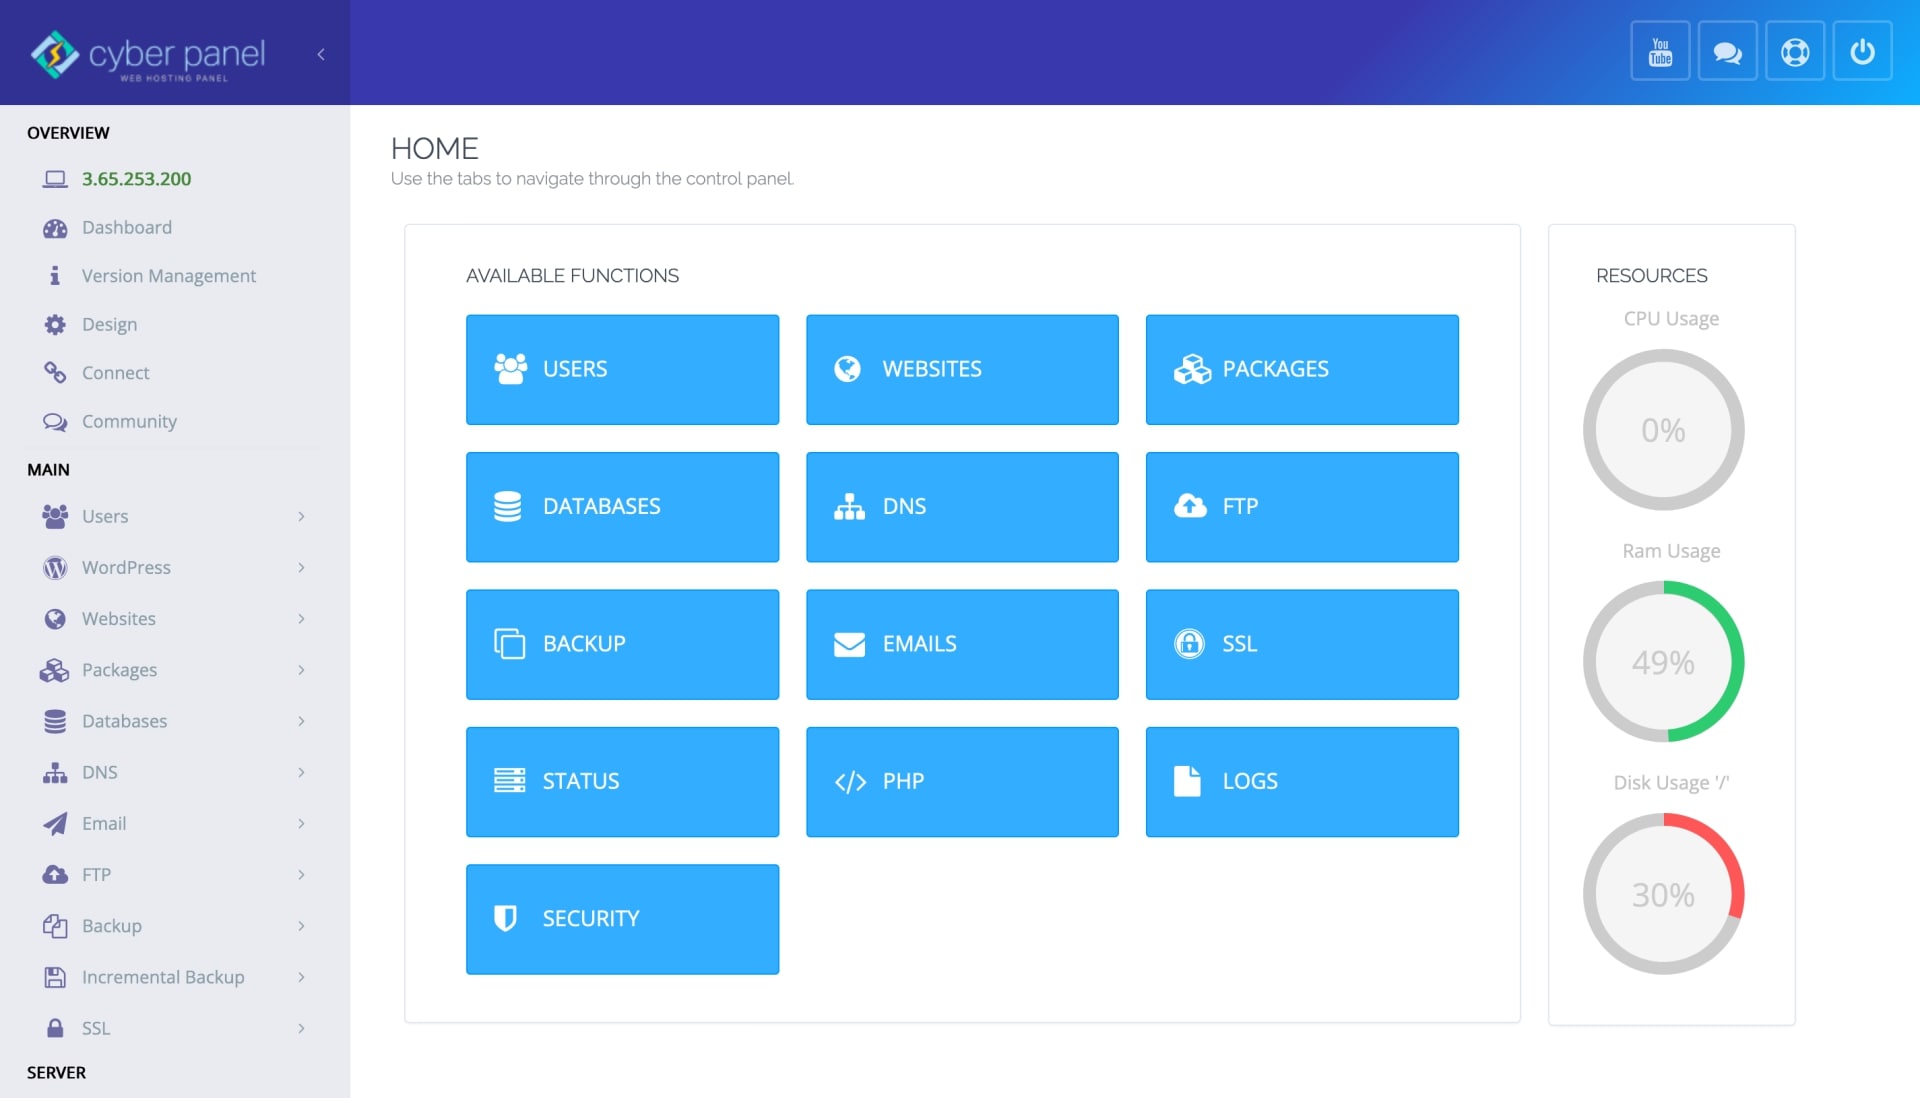
Task: Open the PACKAGES management panel
Action: coord(1302,369)
